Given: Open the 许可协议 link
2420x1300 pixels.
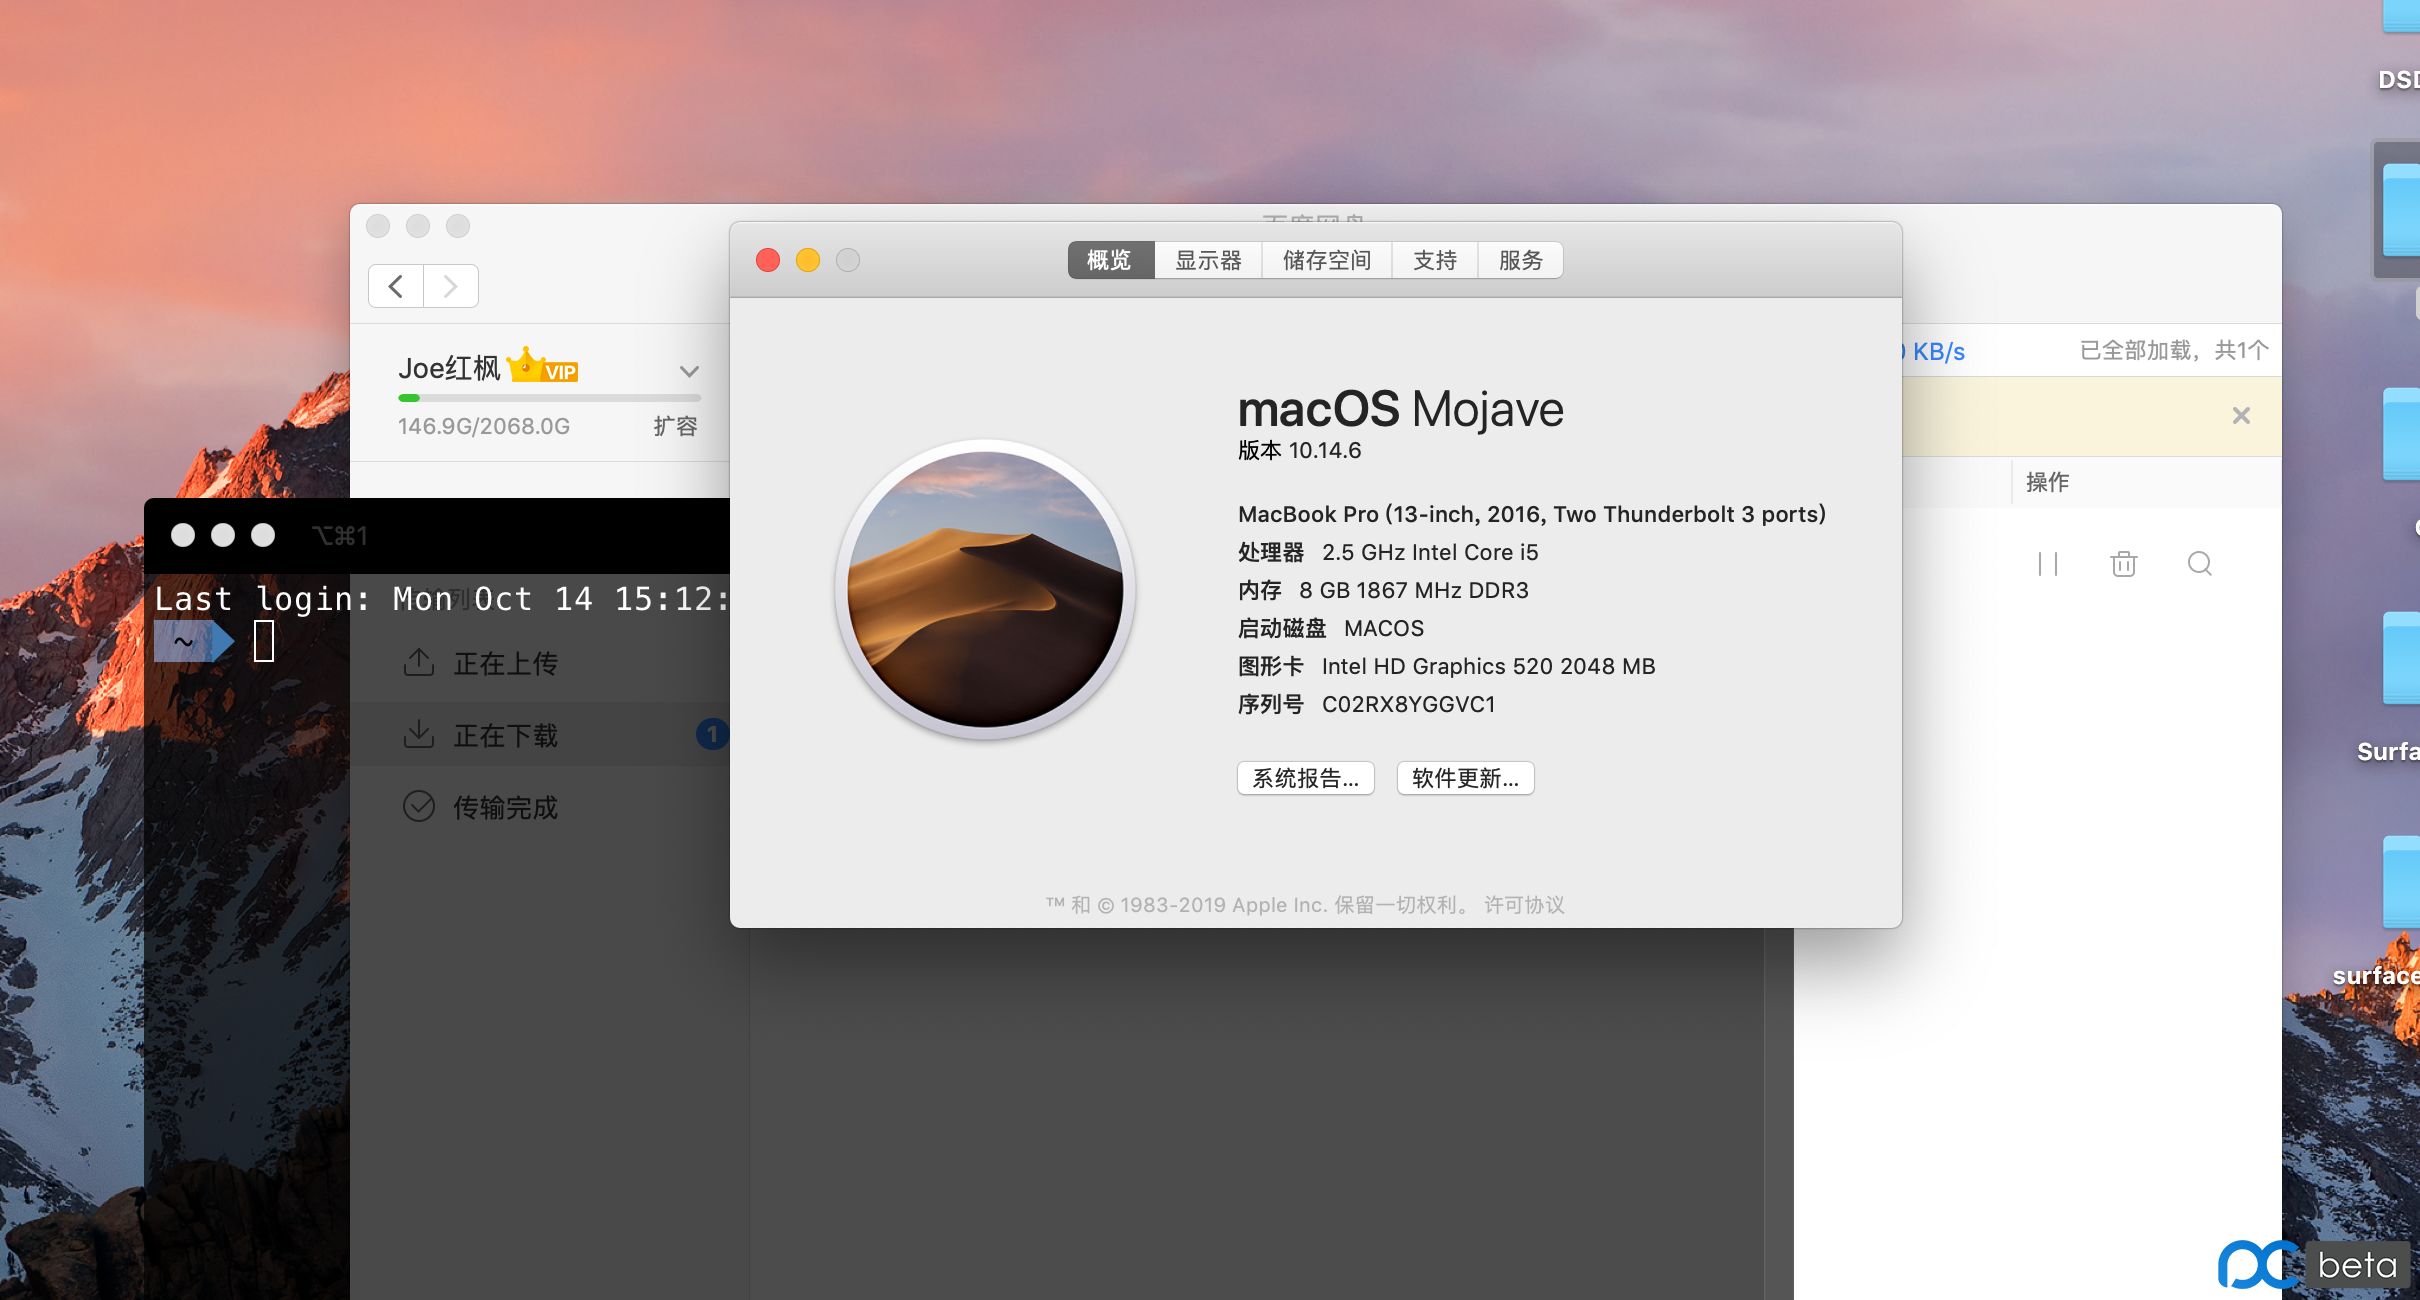Looking at the screenshot, I should [x=1524, y=905].
